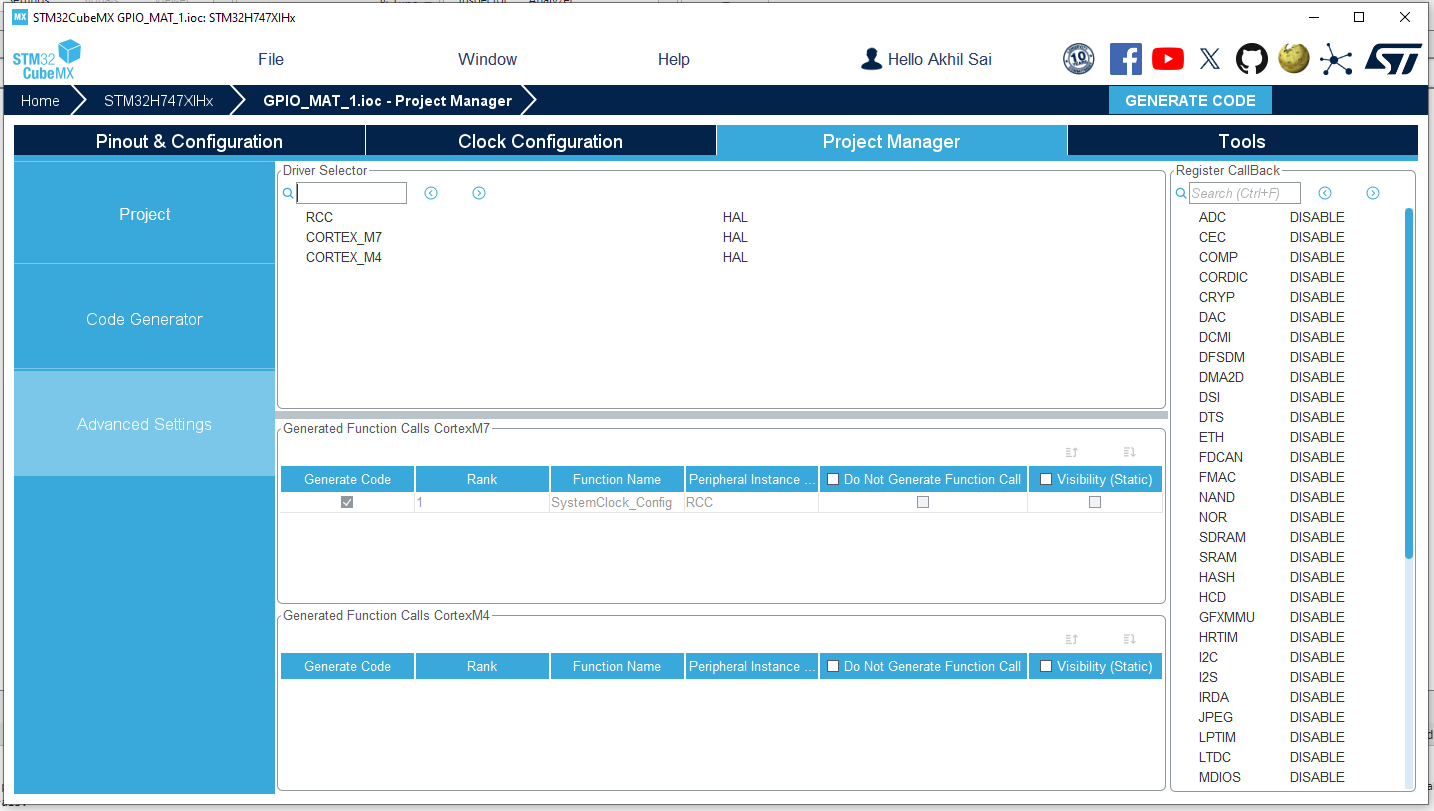Click the GENERATE CODE button
The image size is (1434, 811).
(x=1190, y=100)
